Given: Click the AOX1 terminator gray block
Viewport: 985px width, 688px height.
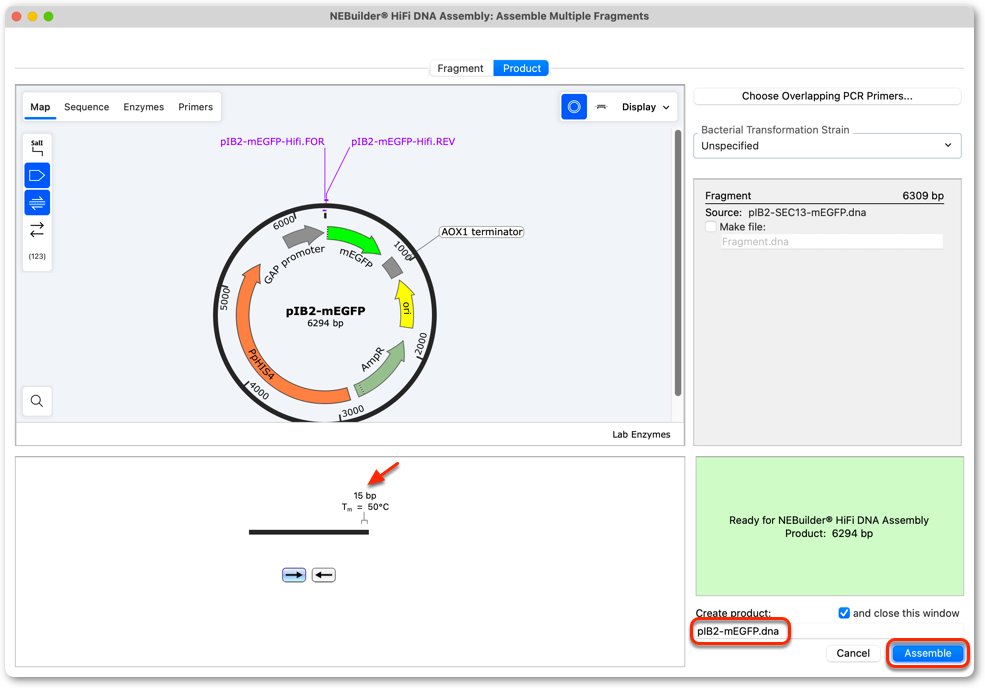Looking at the screenshot, I should click(x=393, y=268).
